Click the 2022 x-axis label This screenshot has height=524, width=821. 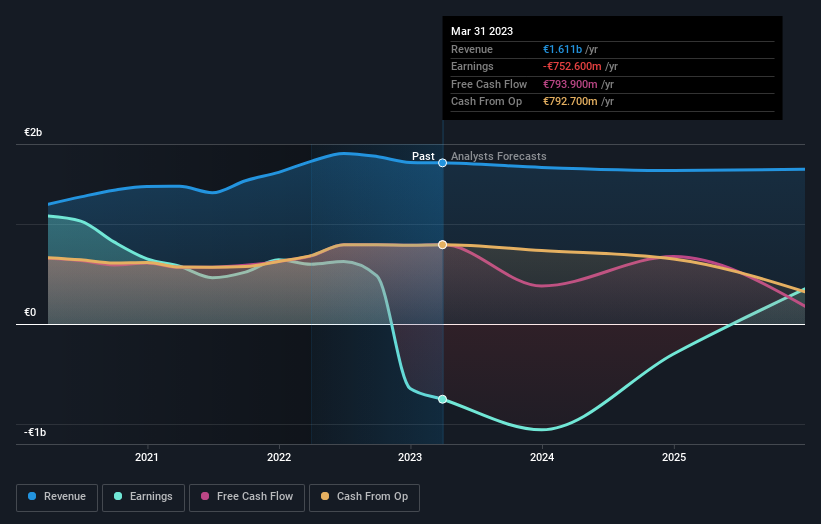point(279,457)
